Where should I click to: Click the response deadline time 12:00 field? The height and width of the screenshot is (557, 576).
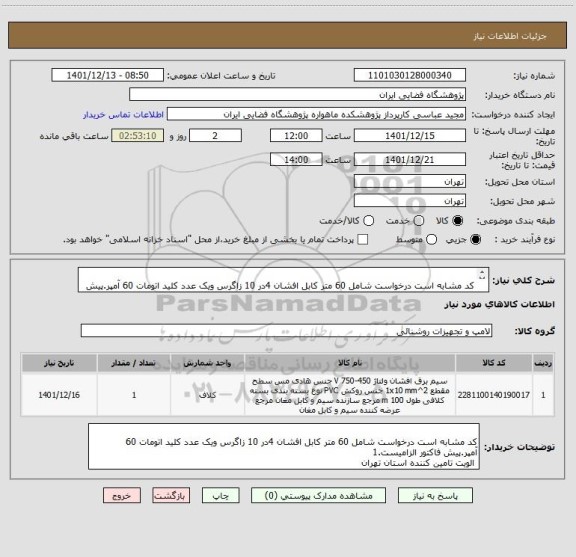pos(296,136)
